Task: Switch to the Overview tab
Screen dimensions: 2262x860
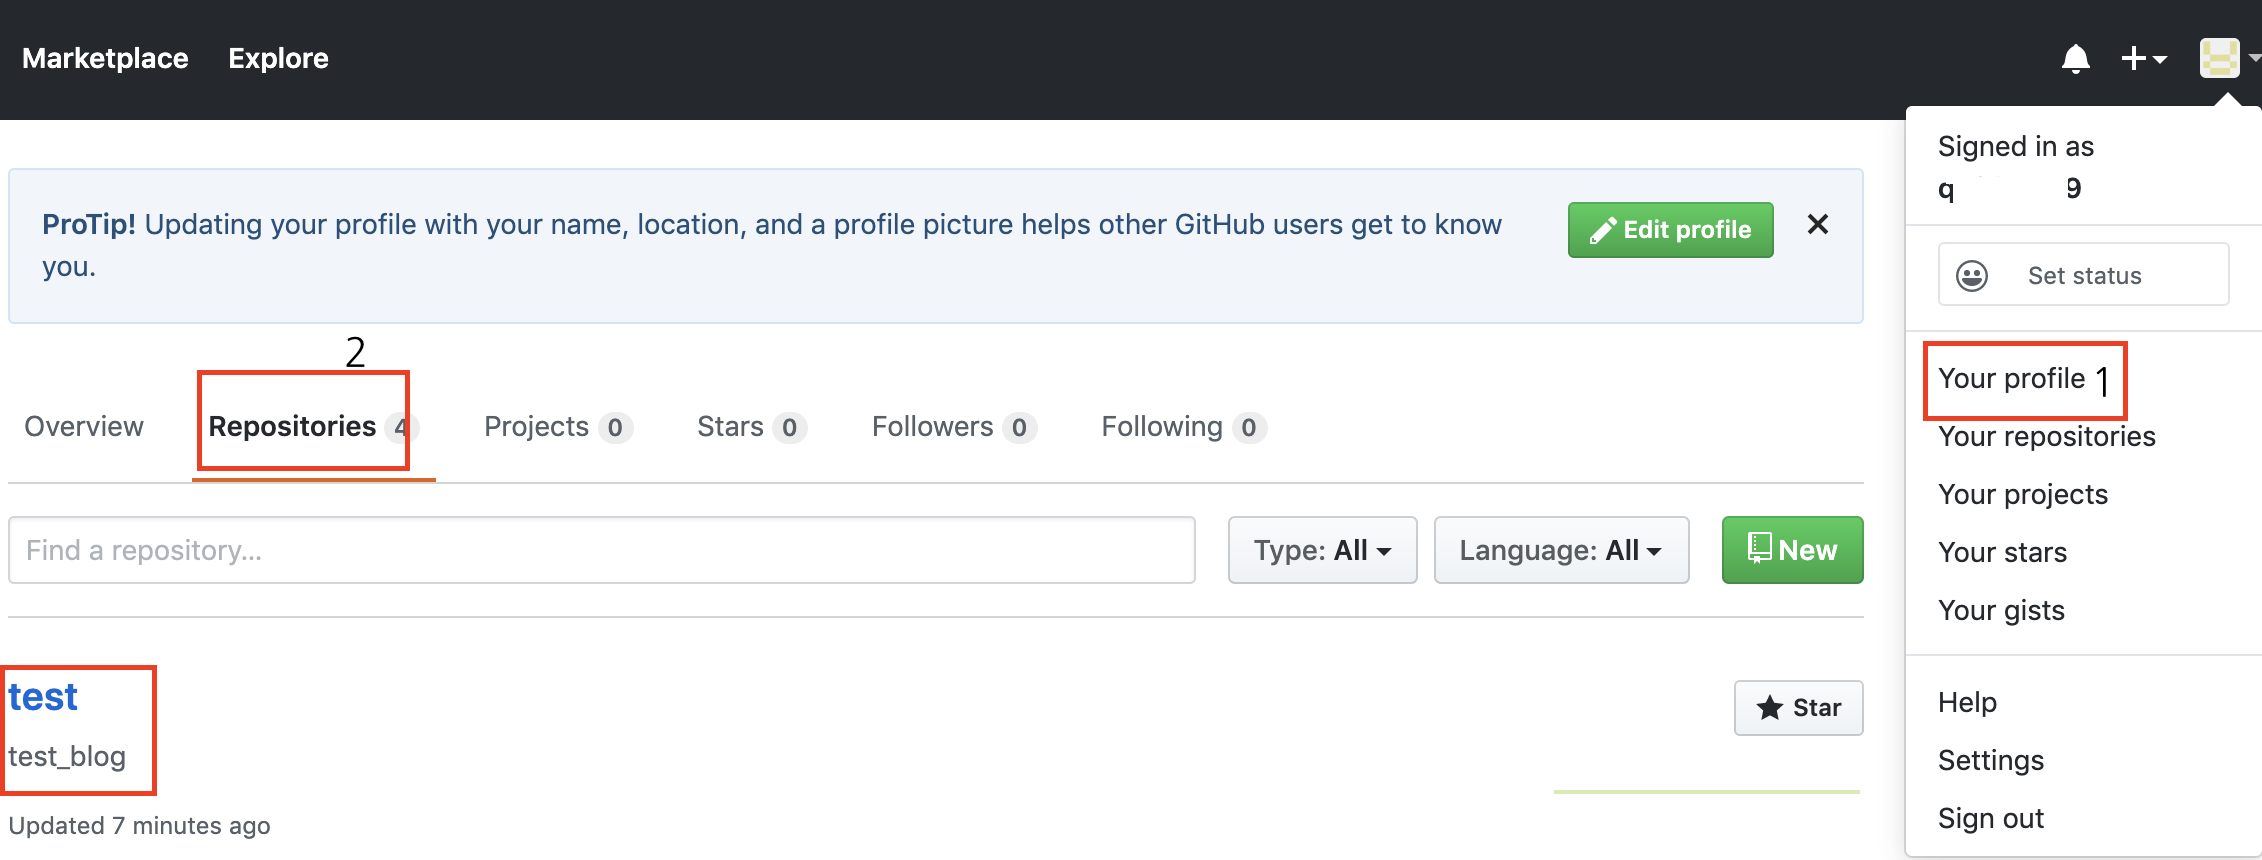Action: tap(84, 427)
